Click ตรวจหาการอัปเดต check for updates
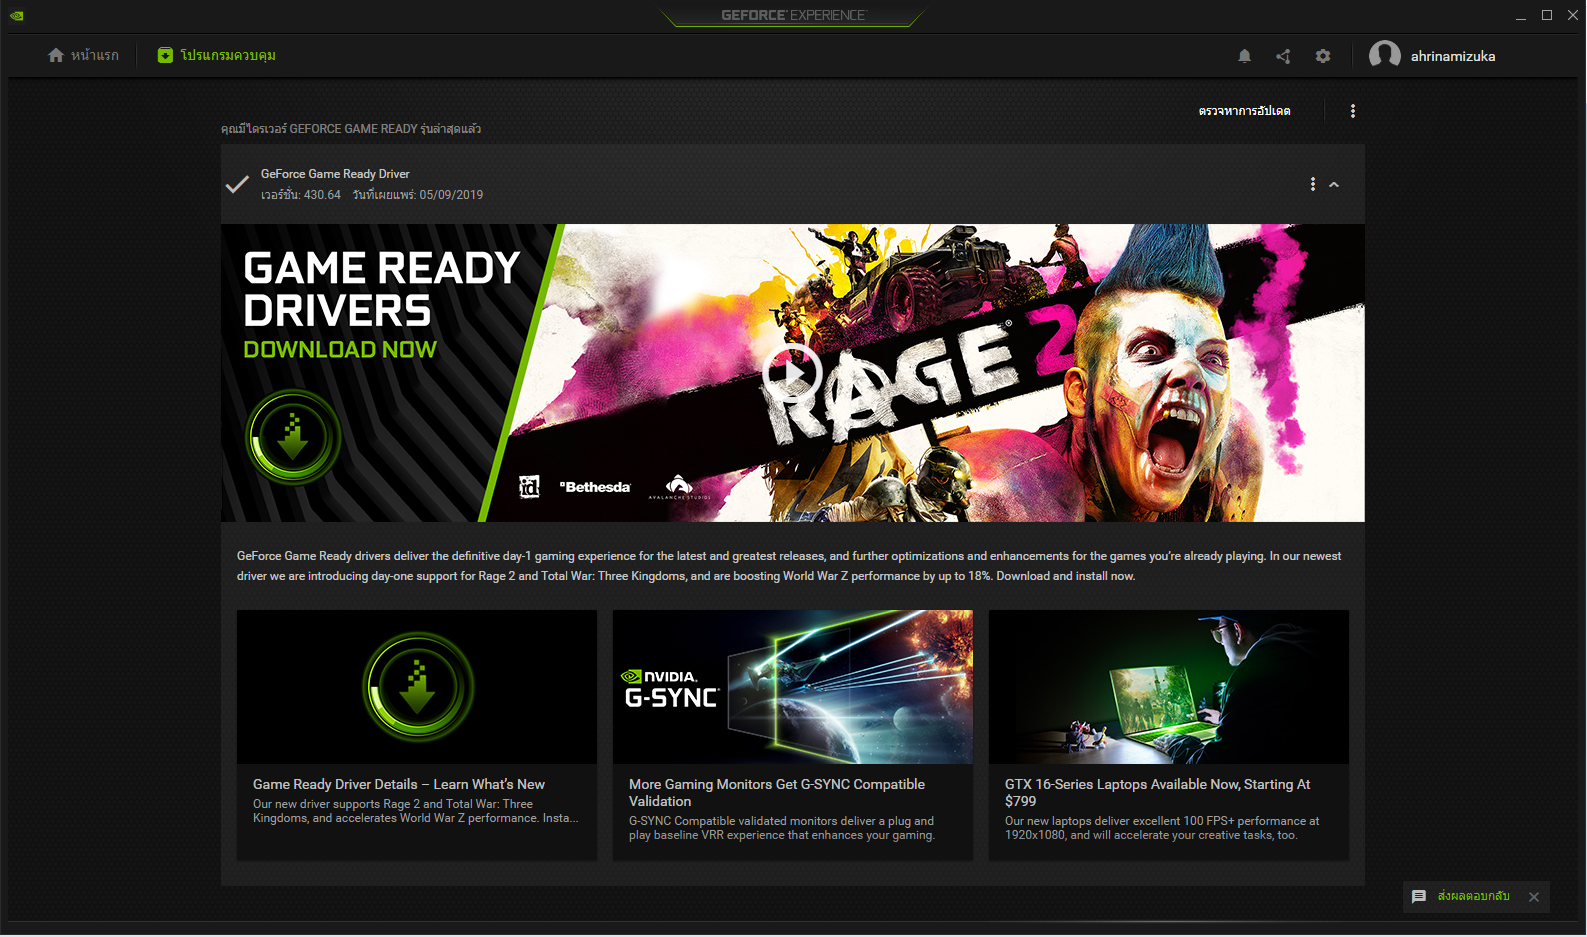Viewport: 1587px width, 937px height. [x=1244, y=111]
